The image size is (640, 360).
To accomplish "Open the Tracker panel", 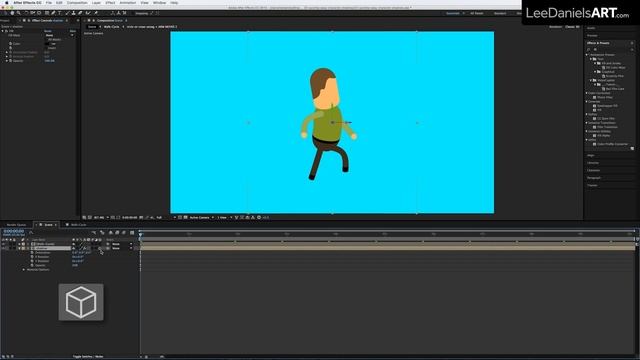I will point(592,185).
